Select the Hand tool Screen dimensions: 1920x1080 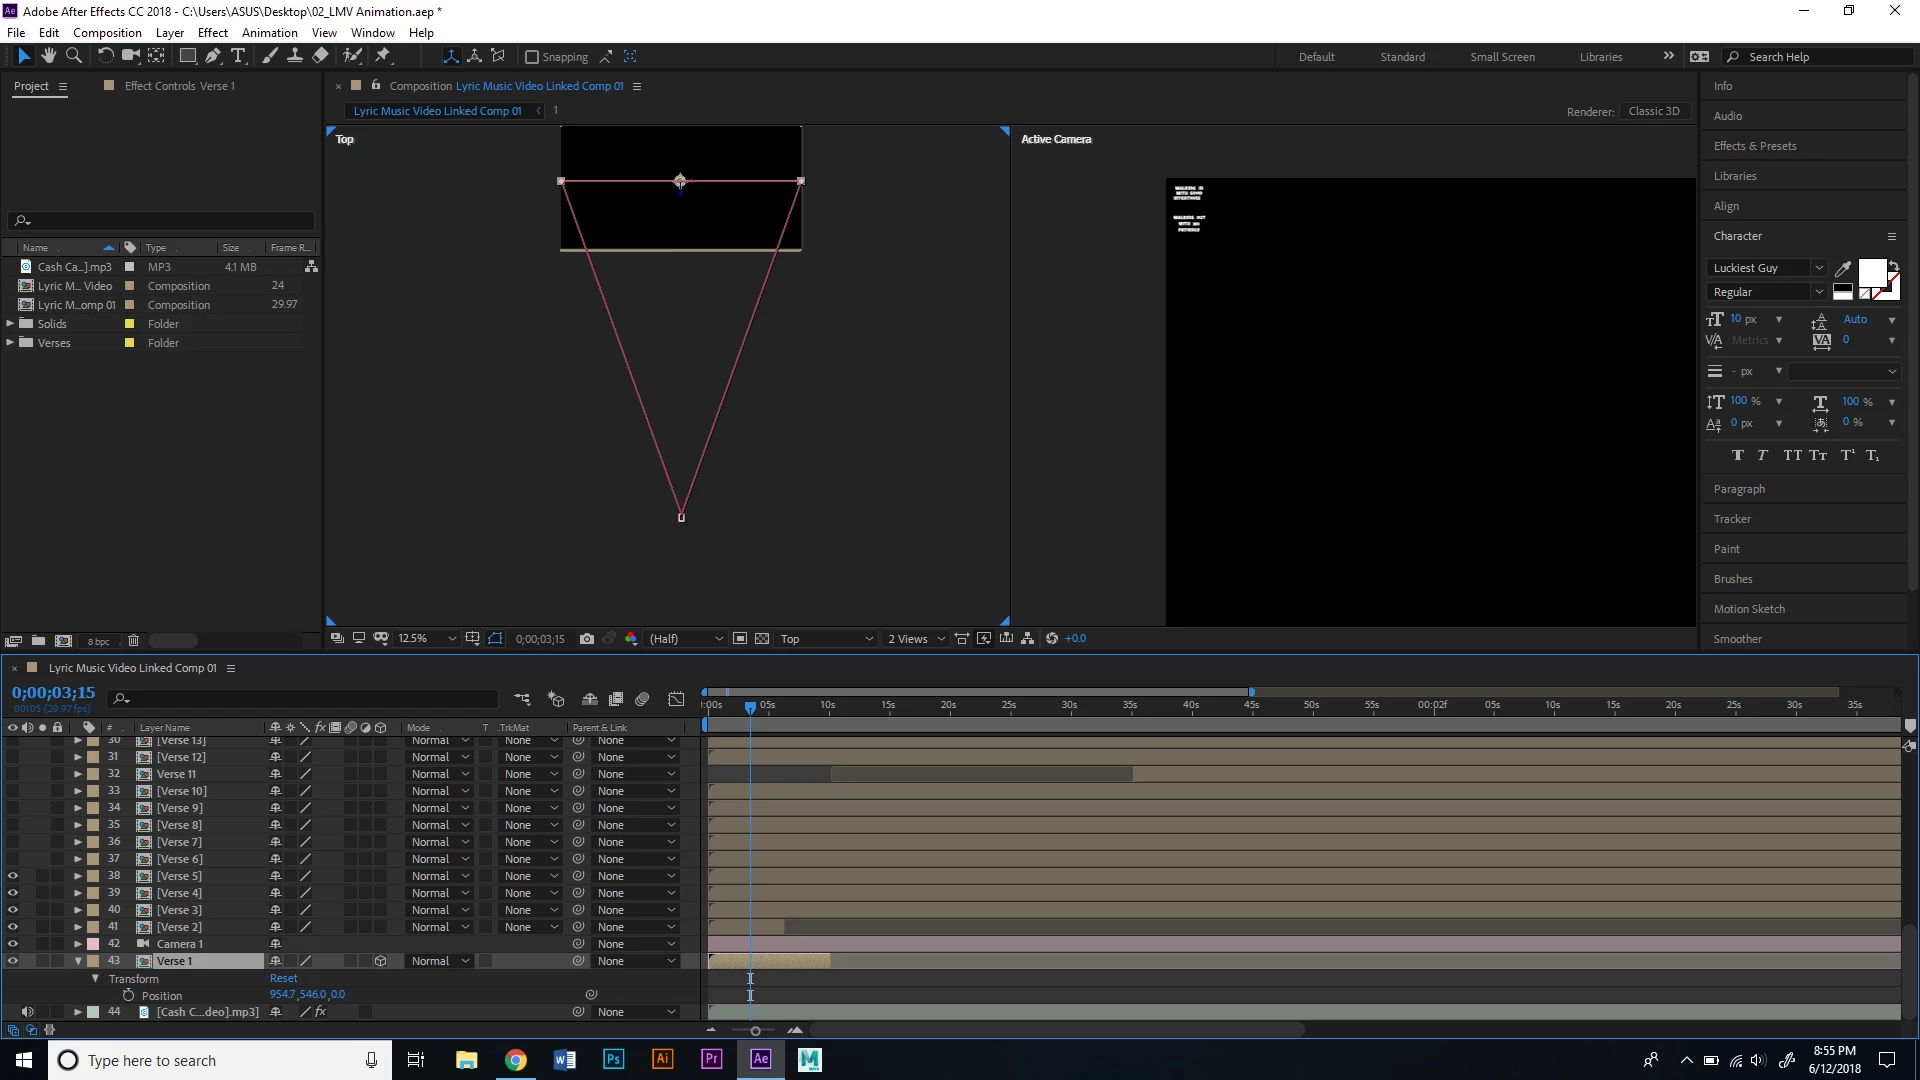click(x=48, y=56)
